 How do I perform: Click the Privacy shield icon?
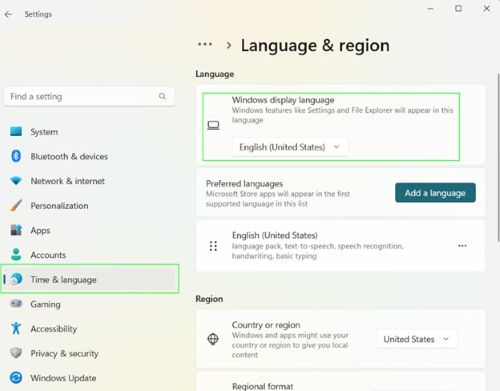click(x=16, y=353)
